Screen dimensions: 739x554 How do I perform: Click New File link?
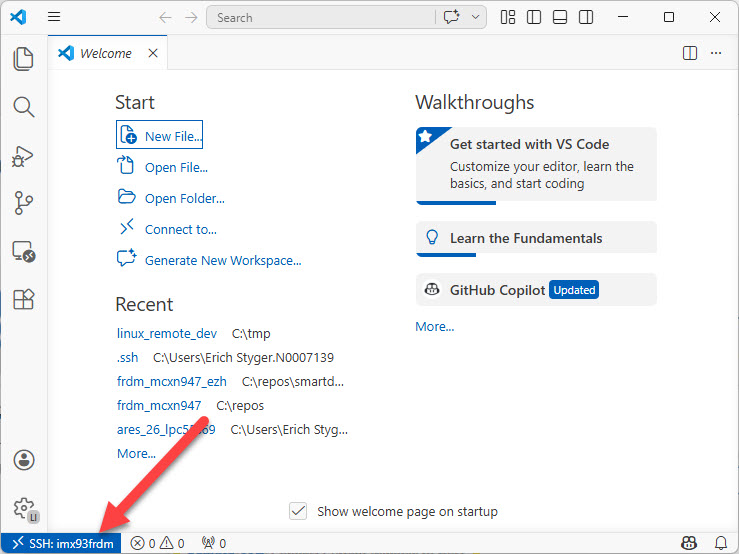coord(159,135)
